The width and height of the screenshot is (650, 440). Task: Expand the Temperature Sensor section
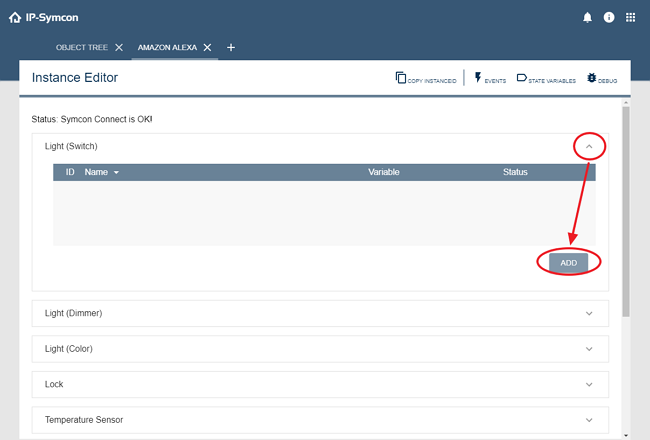[589, 420]
